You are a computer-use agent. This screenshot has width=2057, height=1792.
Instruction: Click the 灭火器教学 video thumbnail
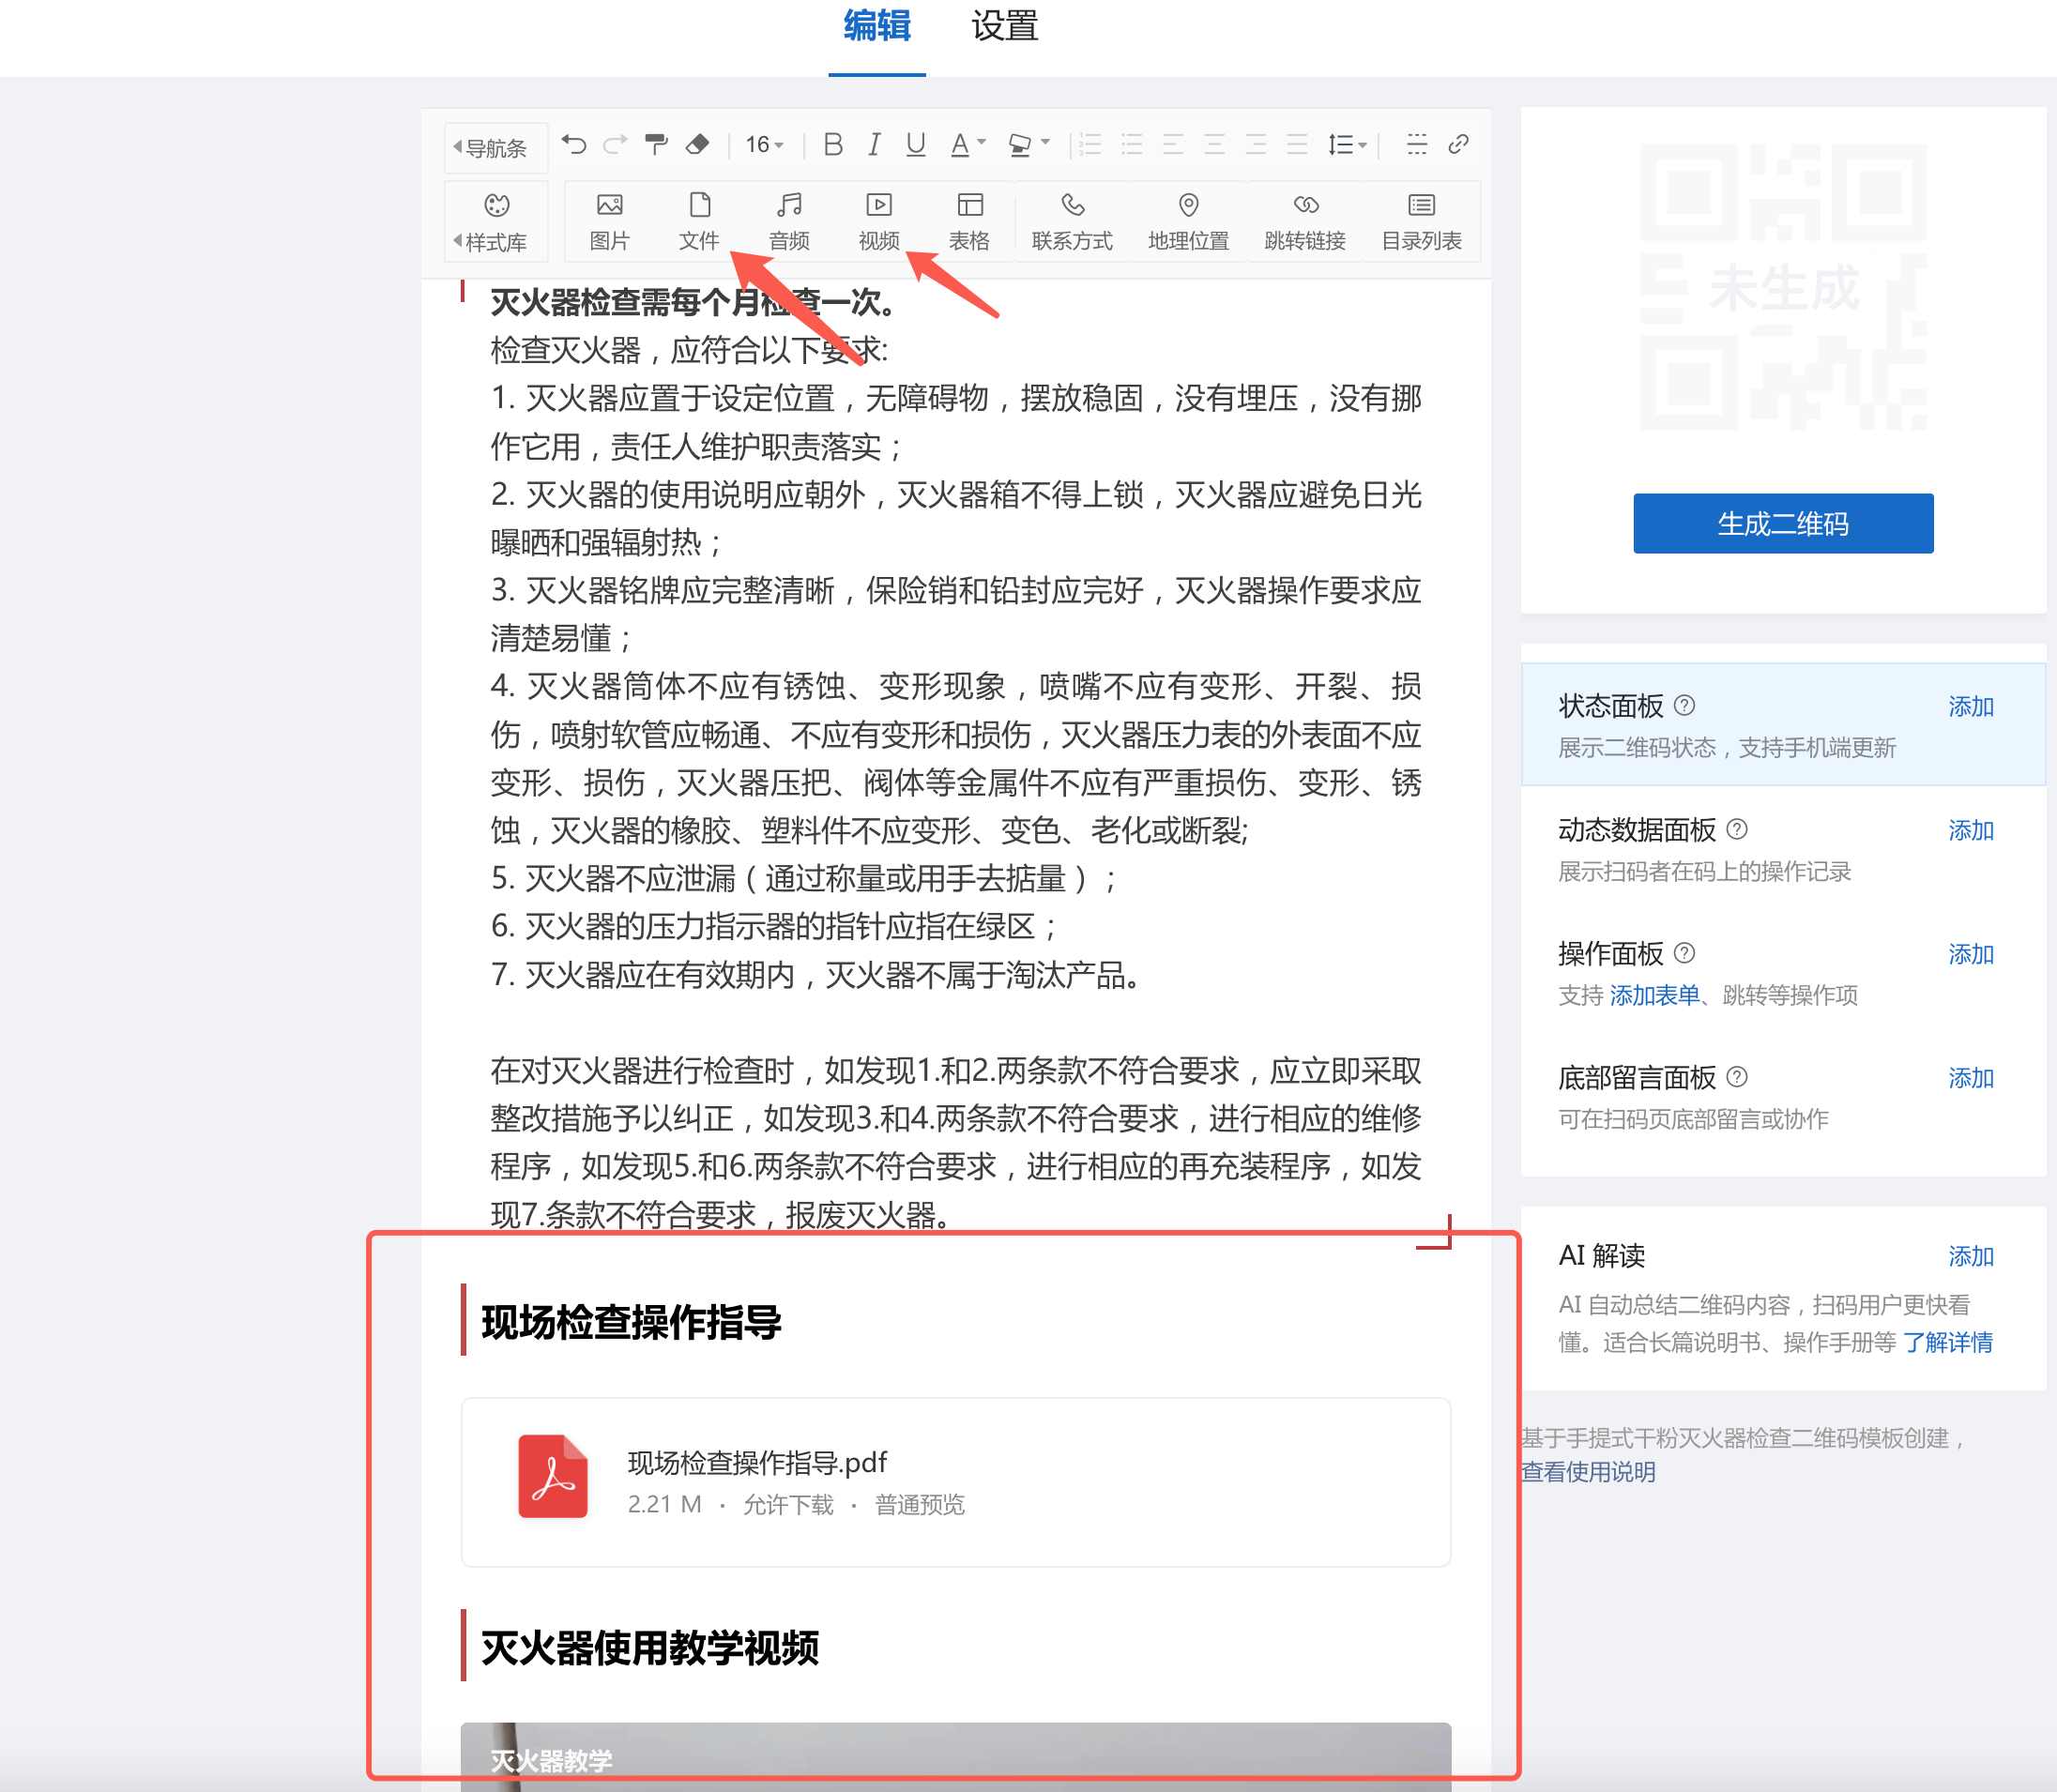[x=955, y=1755]
